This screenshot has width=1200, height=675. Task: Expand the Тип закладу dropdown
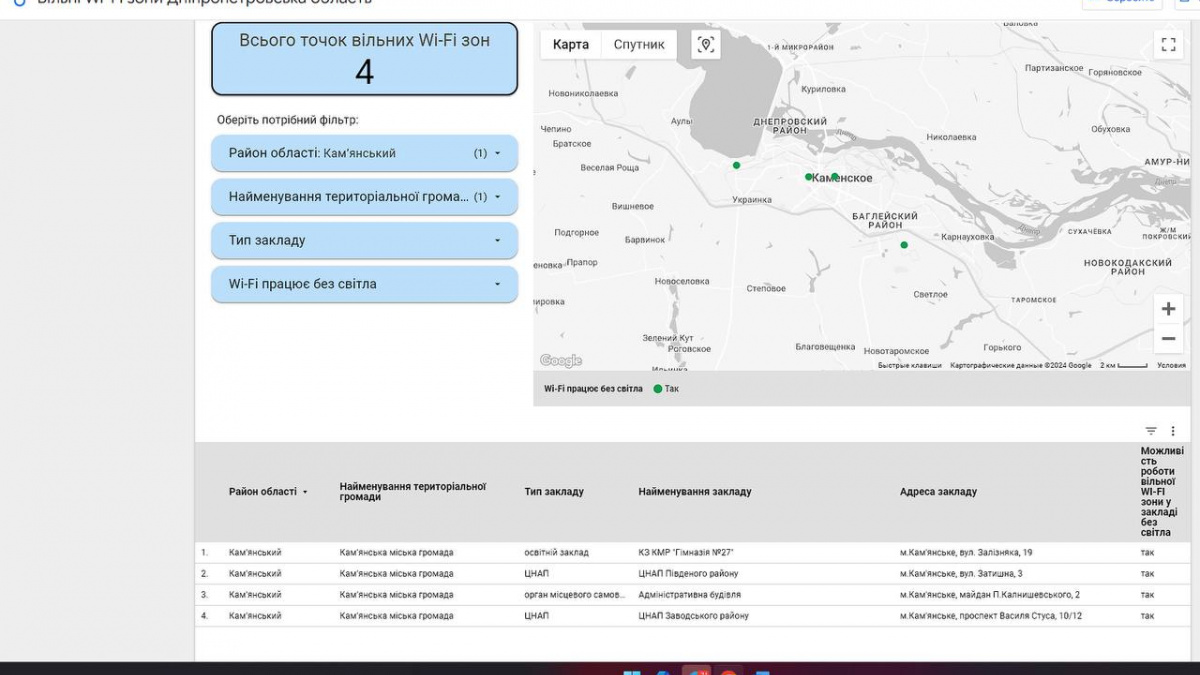(x=365, y=241)
